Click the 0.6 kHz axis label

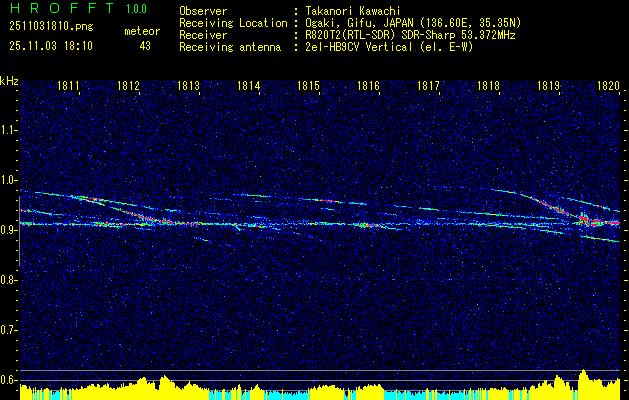(x=8, y=380)
